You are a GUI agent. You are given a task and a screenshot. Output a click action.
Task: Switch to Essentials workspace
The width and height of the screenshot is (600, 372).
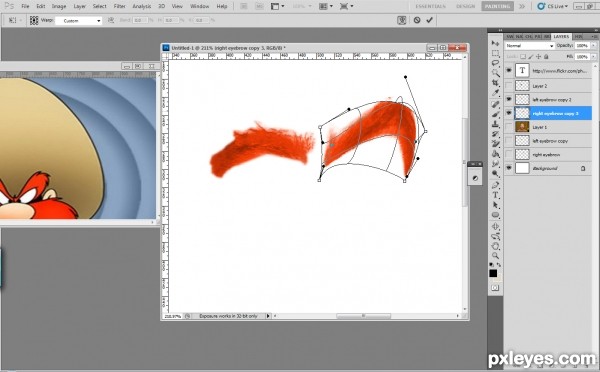point(430,6)
